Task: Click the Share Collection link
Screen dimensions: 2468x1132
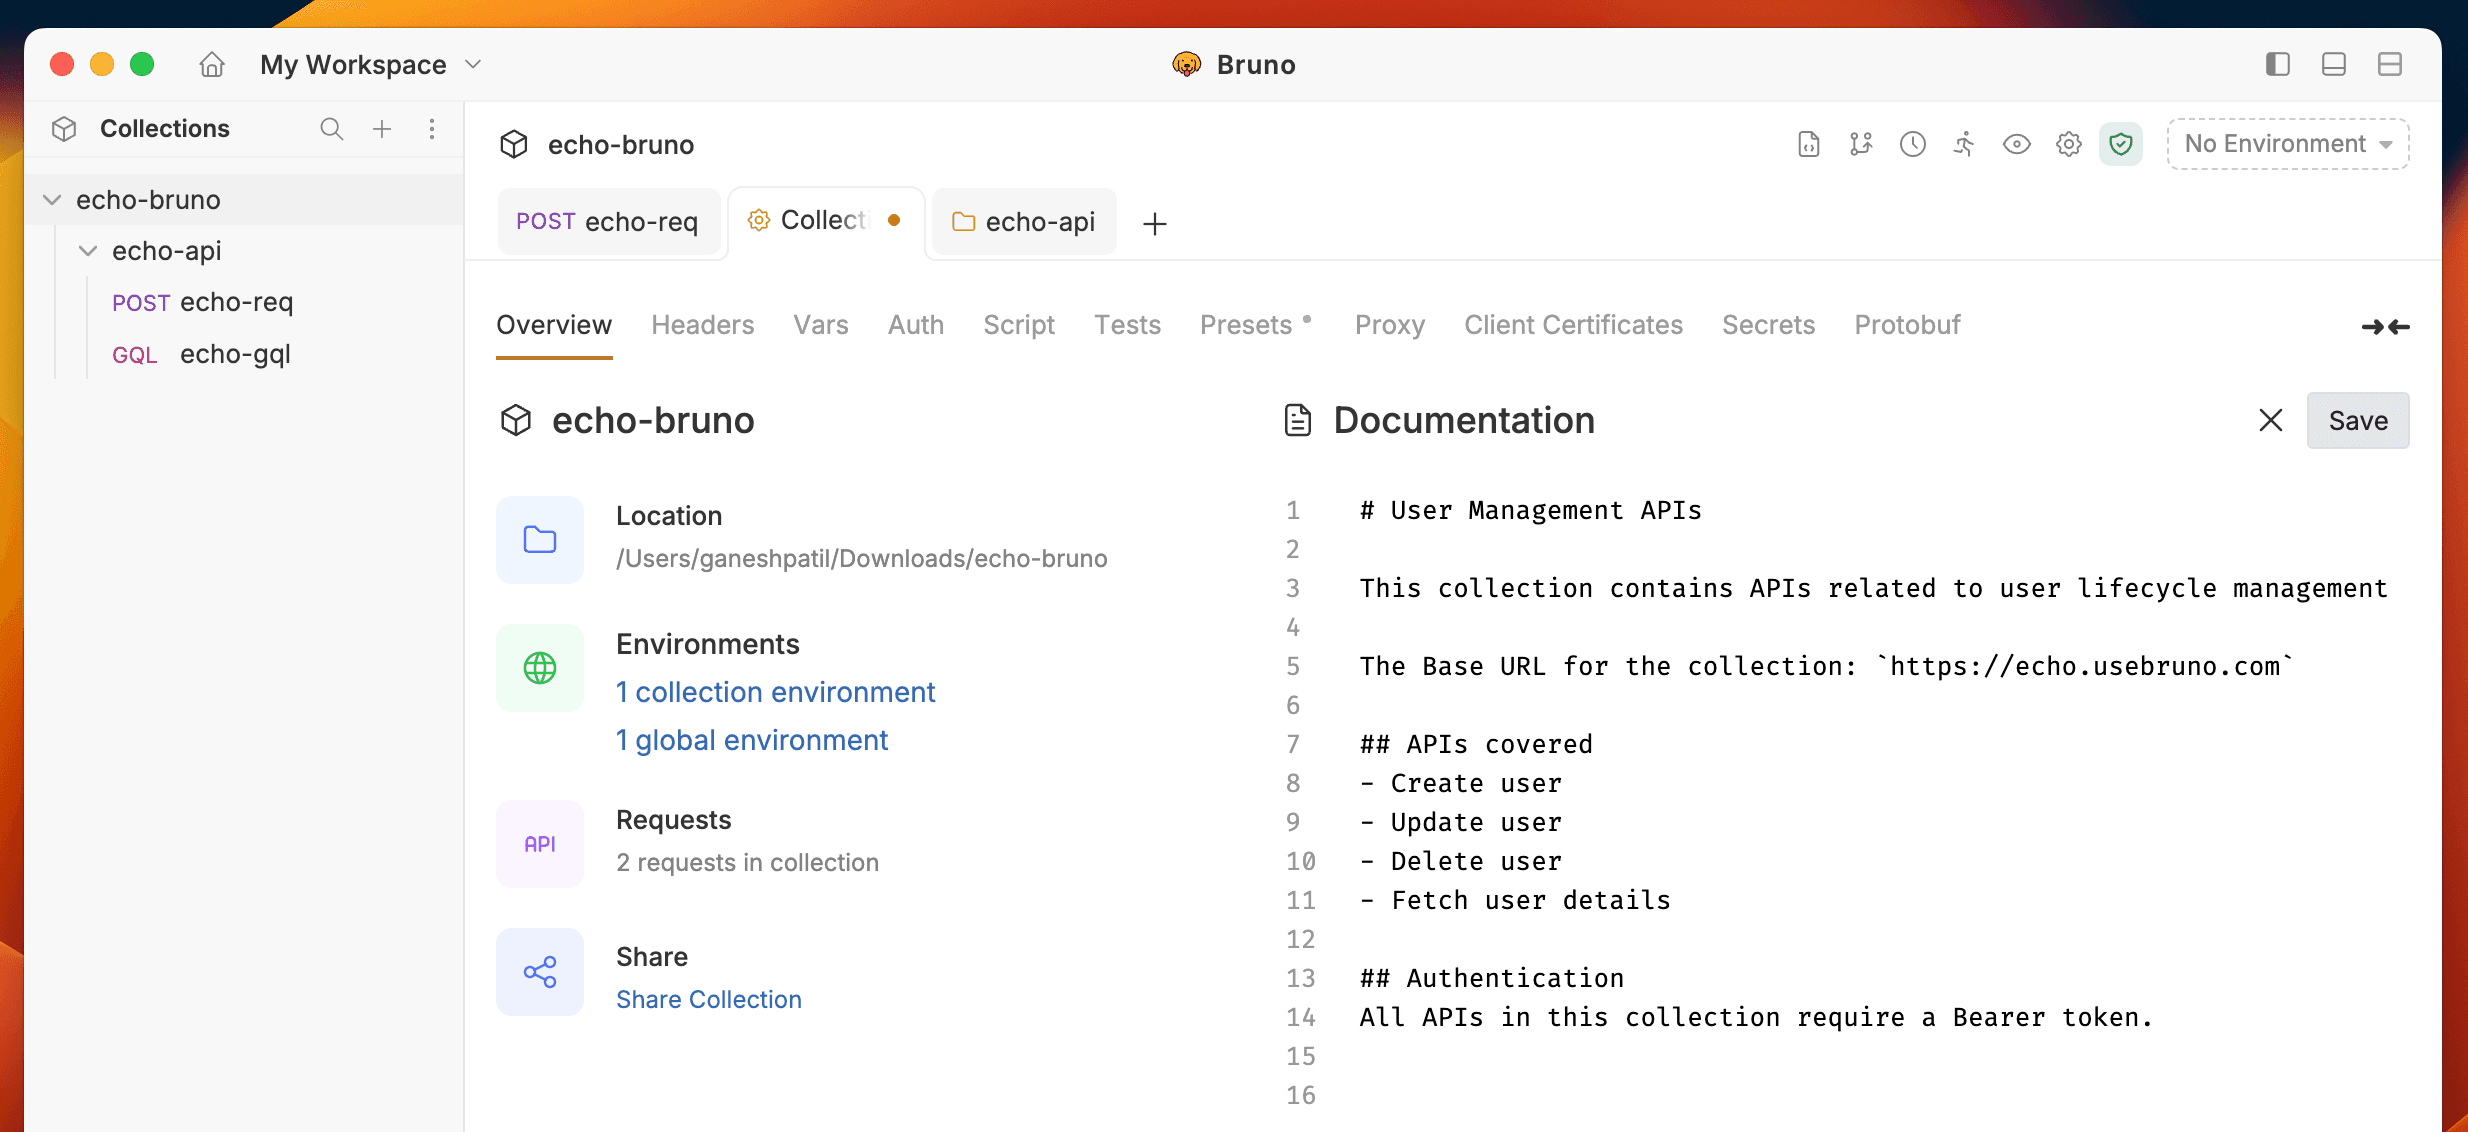Action: pos(708,999)
